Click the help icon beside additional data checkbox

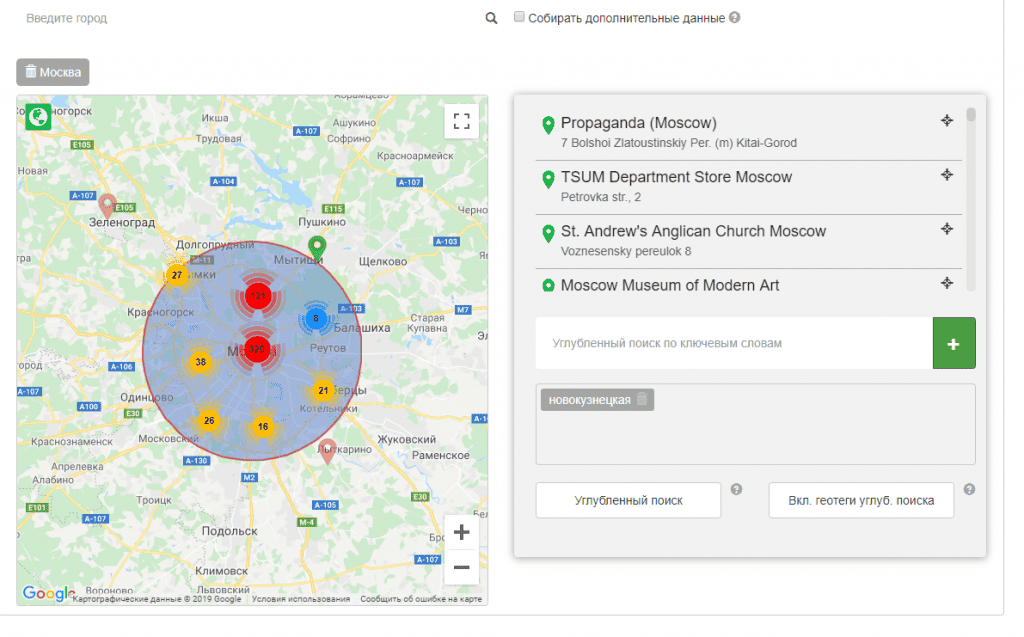(735, 18)
